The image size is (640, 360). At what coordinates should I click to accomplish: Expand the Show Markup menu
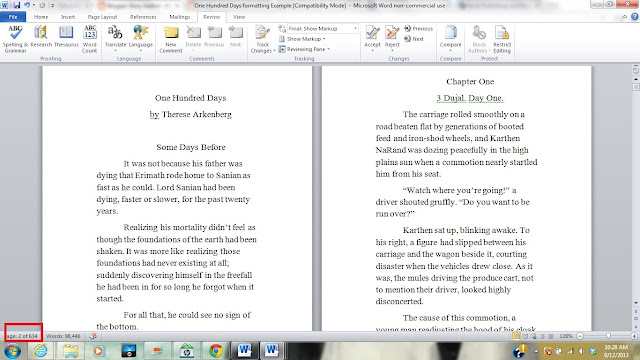302,39
